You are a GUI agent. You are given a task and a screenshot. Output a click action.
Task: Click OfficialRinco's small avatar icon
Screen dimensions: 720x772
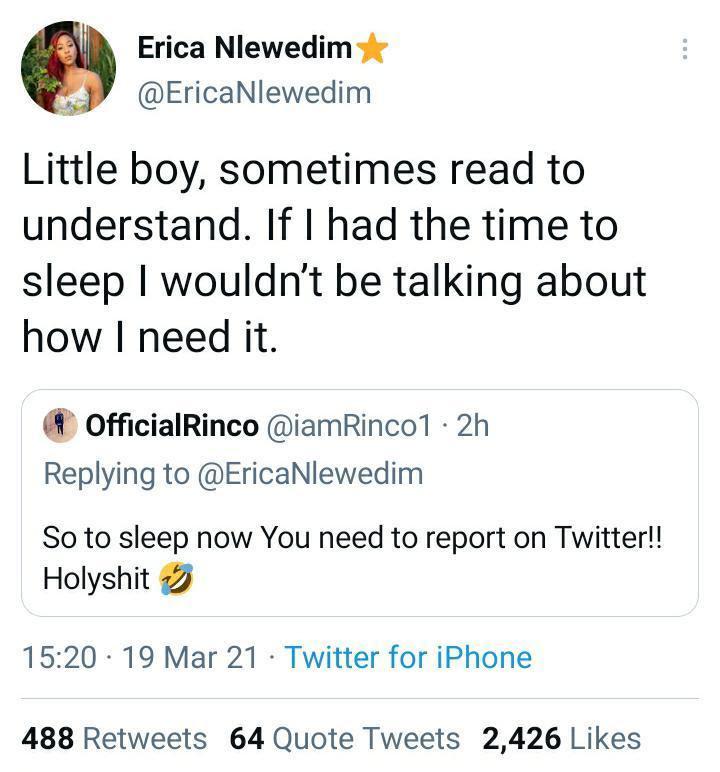60,425
